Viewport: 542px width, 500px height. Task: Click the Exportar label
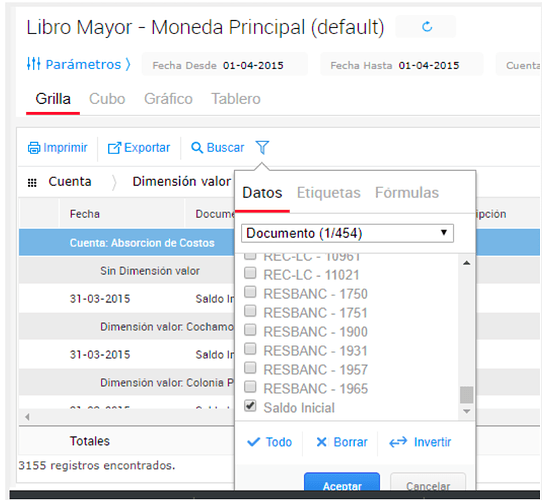(147, 148)
